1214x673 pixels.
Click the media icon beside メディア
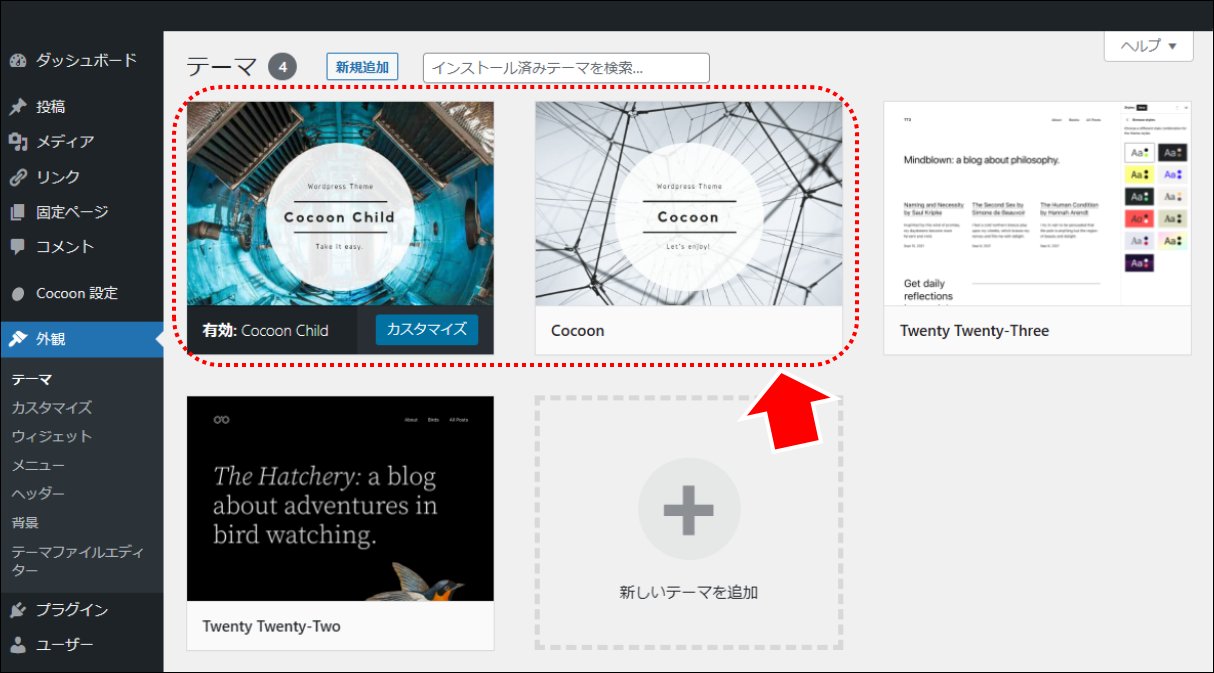click(x=18, y=142)
